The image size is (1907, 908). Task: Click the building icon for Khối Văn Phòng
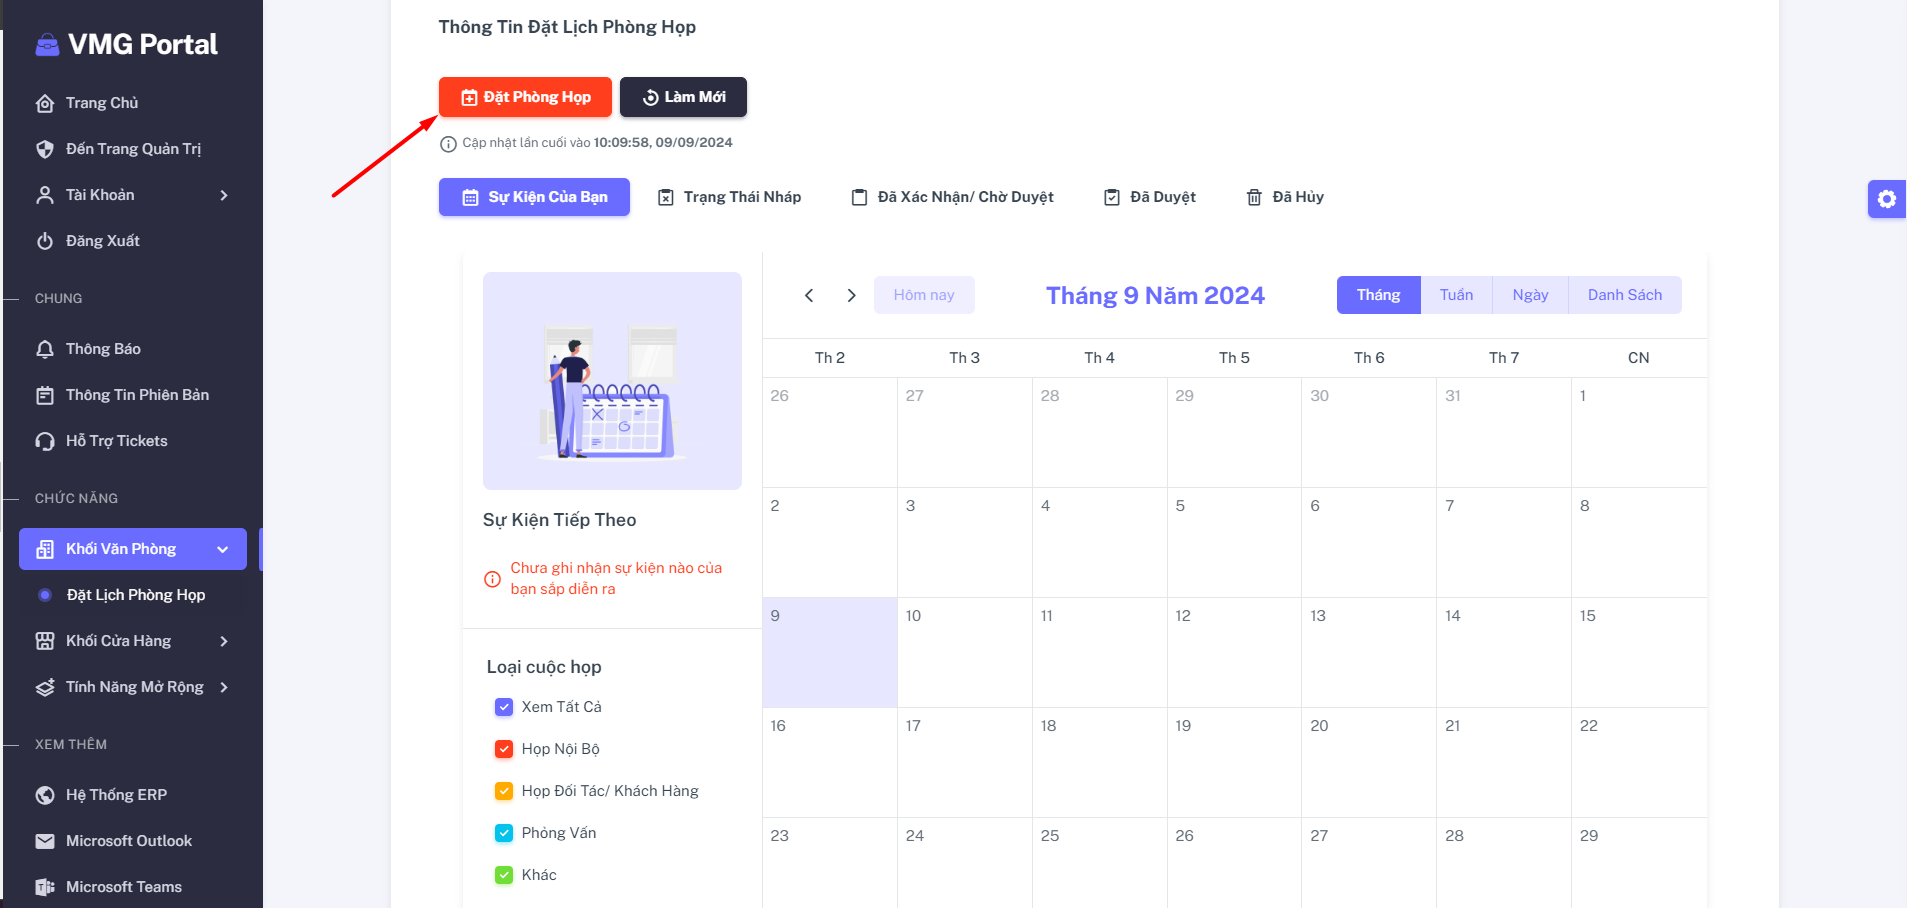[45, 550]
